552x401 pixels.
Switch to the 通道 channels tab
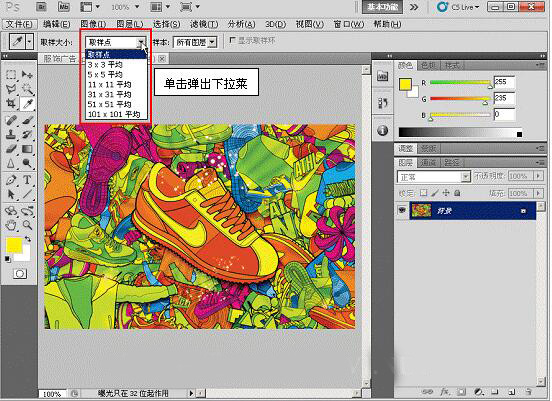(428, 162)
